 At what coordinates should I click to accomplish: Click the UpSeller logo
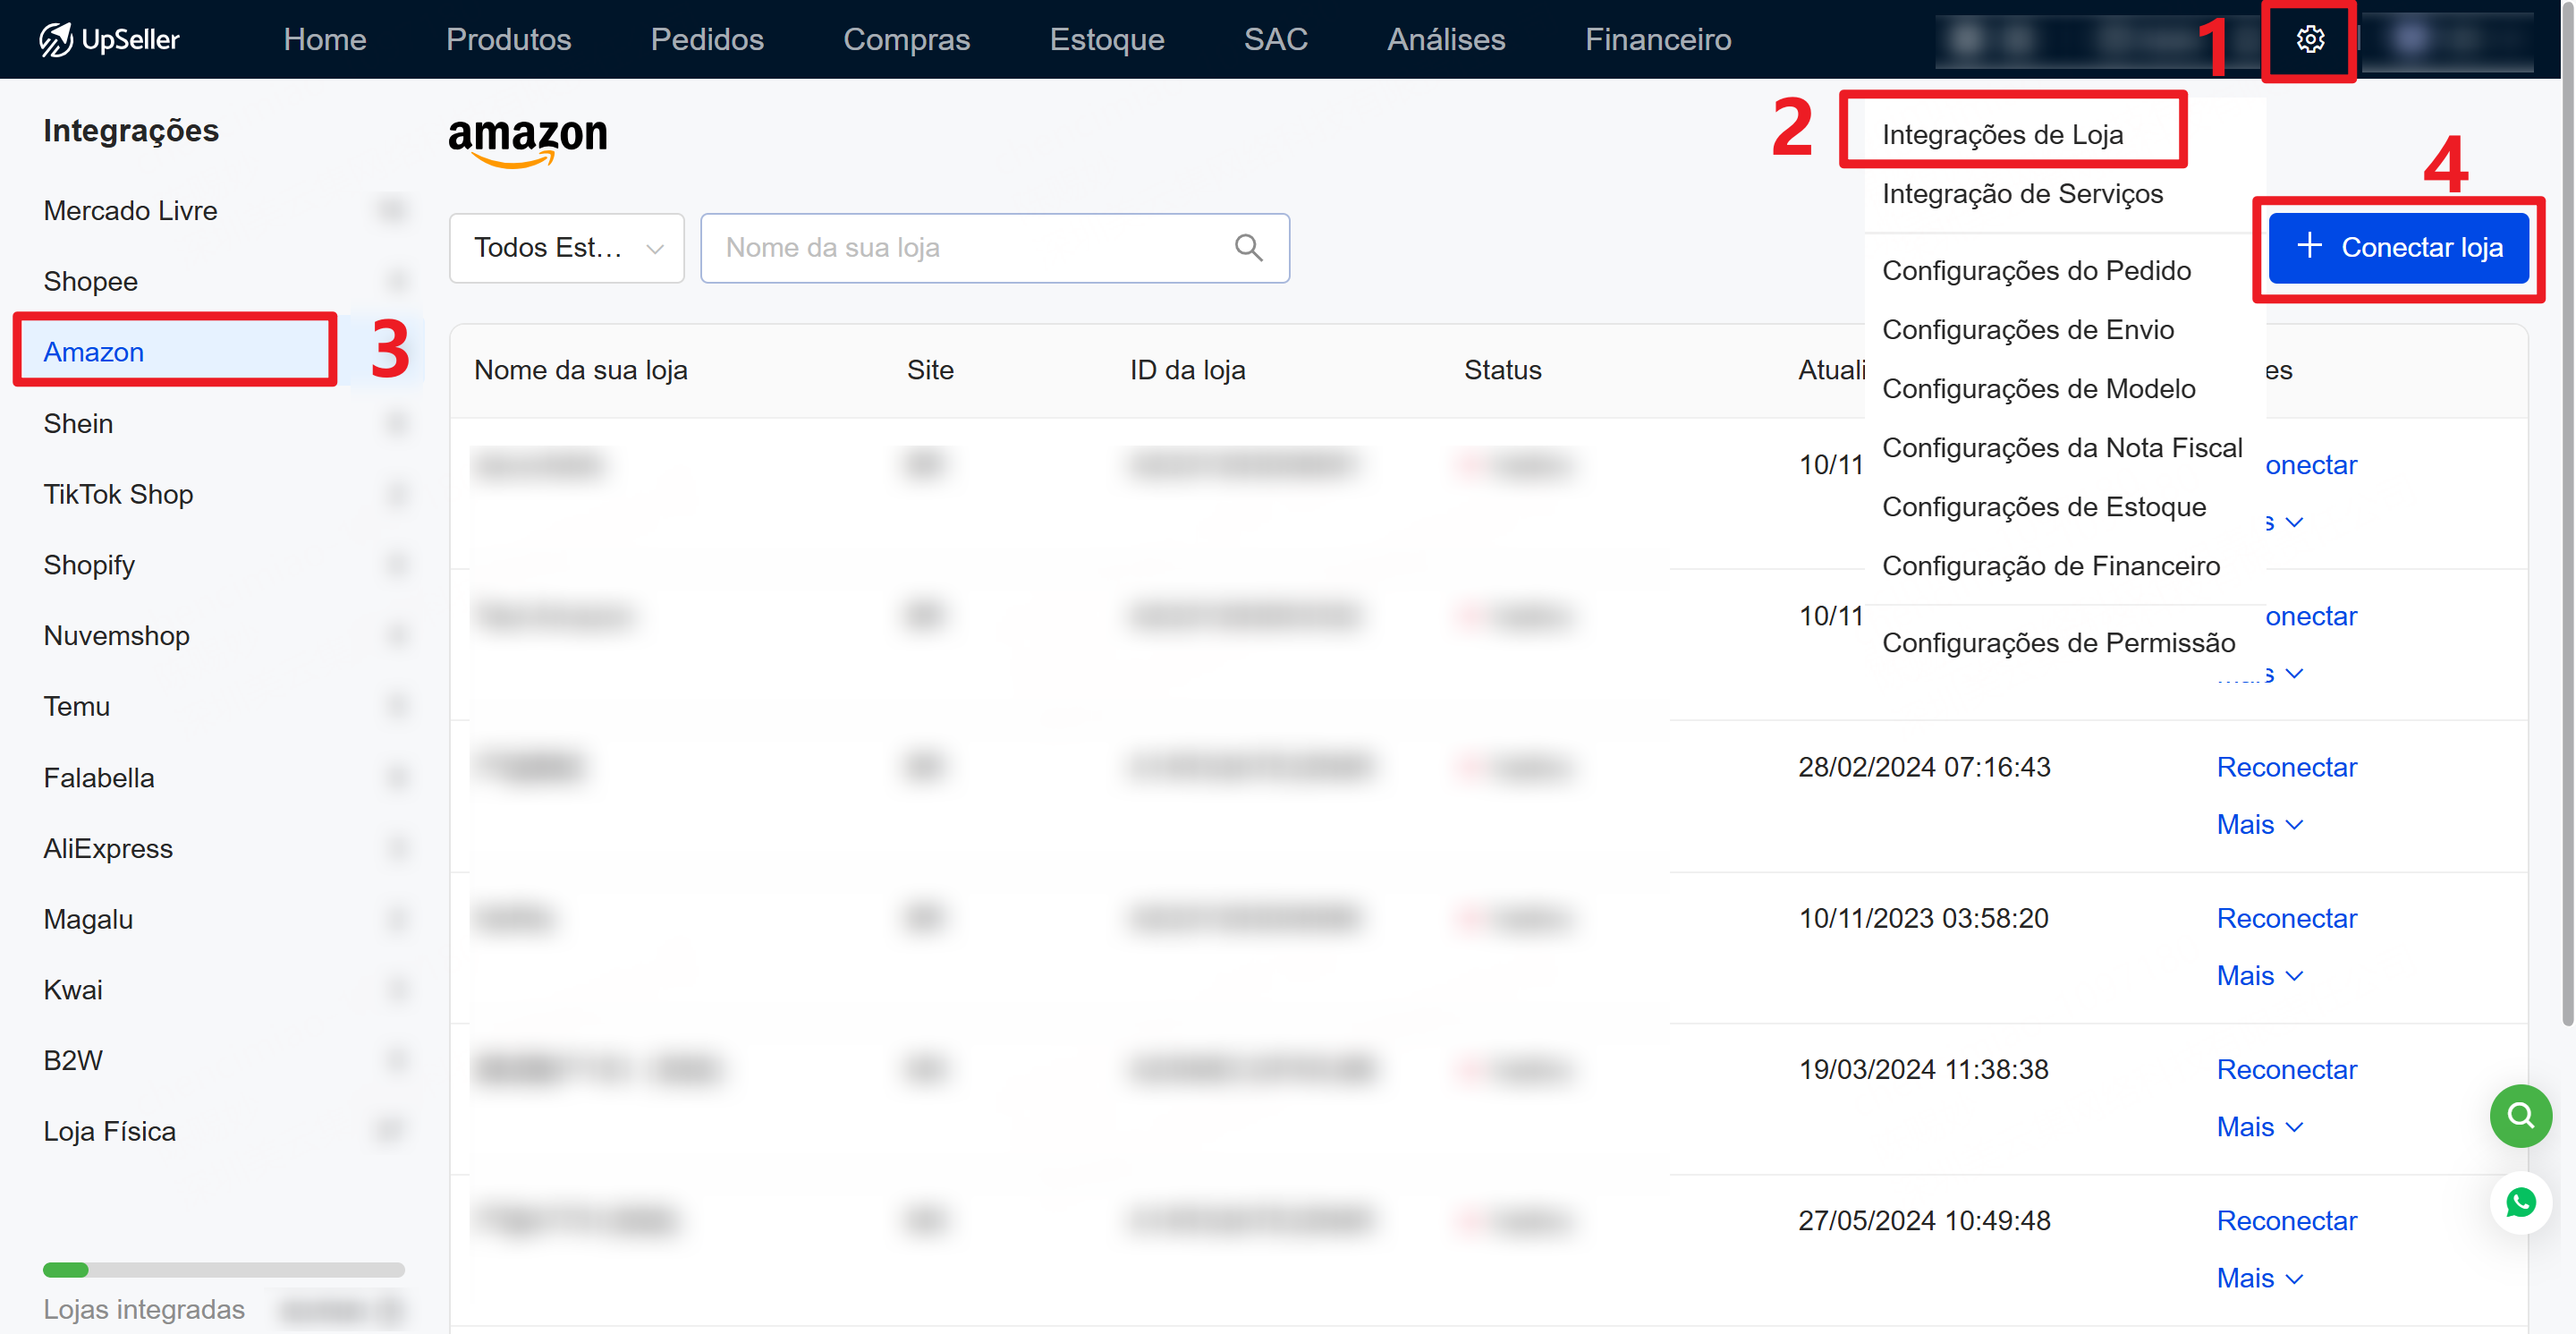pos(109,39)
